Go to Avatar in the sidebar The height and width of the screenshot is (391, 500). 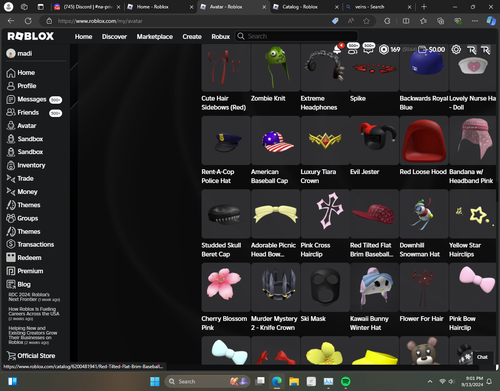coord(21,126)
